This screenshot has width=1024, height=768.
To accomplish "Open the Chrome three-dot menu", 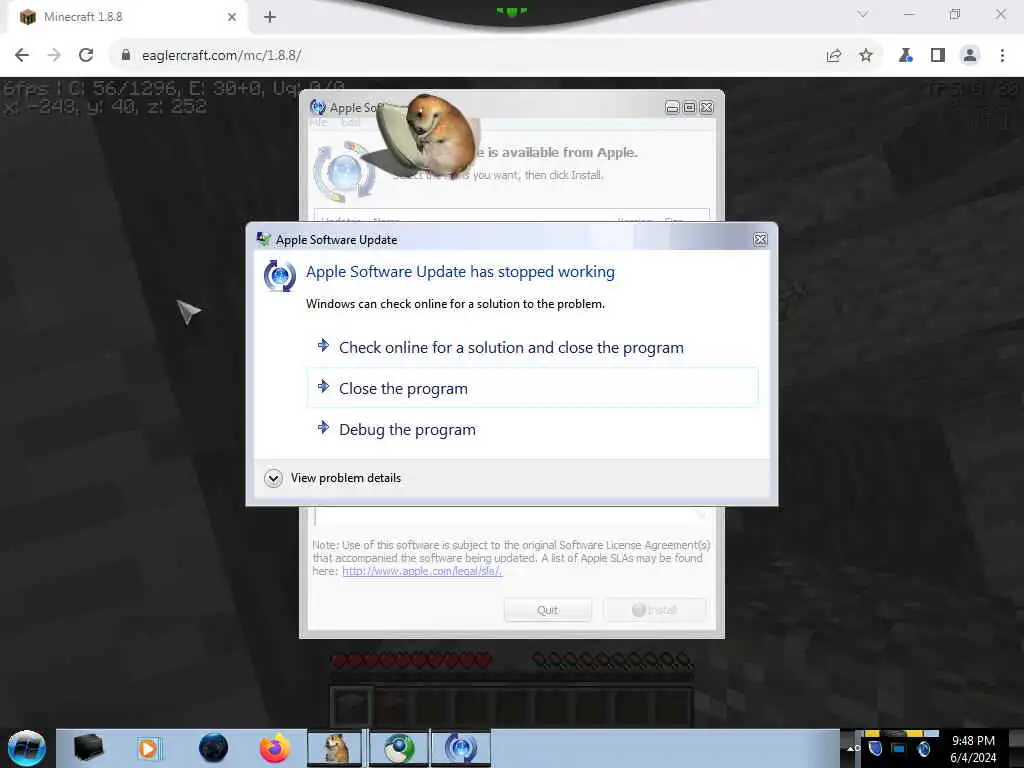I will (1002, 56).
